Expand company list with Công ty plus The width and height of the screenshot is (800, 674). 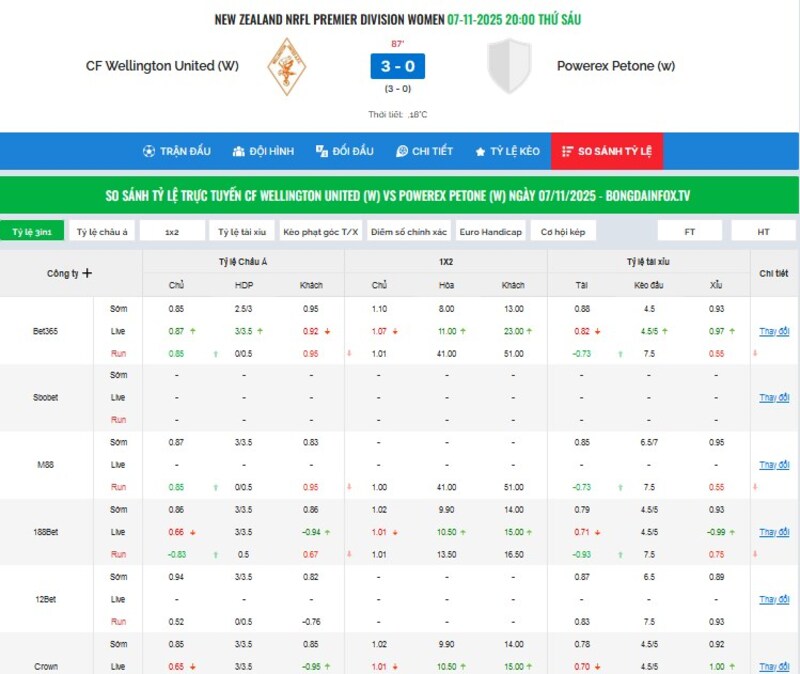87,273
